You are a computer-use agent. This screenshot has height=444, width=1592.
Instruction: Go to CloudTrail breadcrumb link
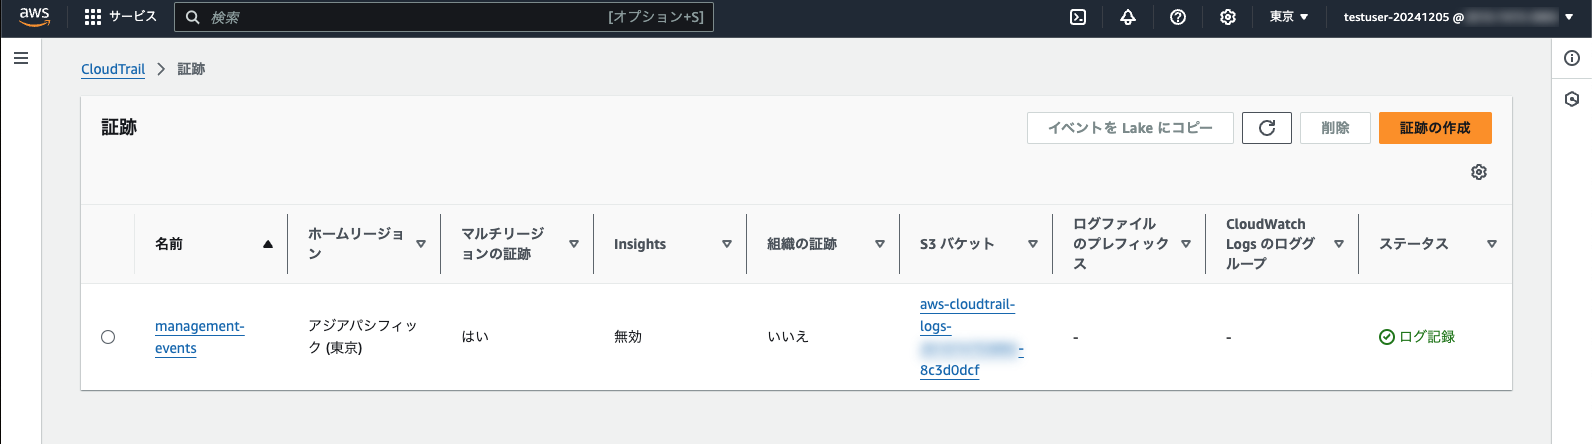pyautogui.click(x=113, y=69)
